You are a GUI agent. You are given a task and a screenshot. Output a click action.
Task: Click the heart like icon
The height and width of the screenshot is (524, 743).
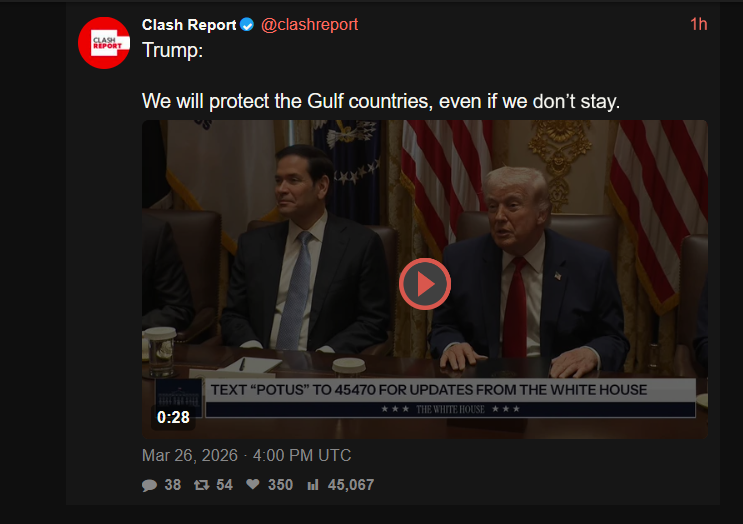[x=253, y=484]
